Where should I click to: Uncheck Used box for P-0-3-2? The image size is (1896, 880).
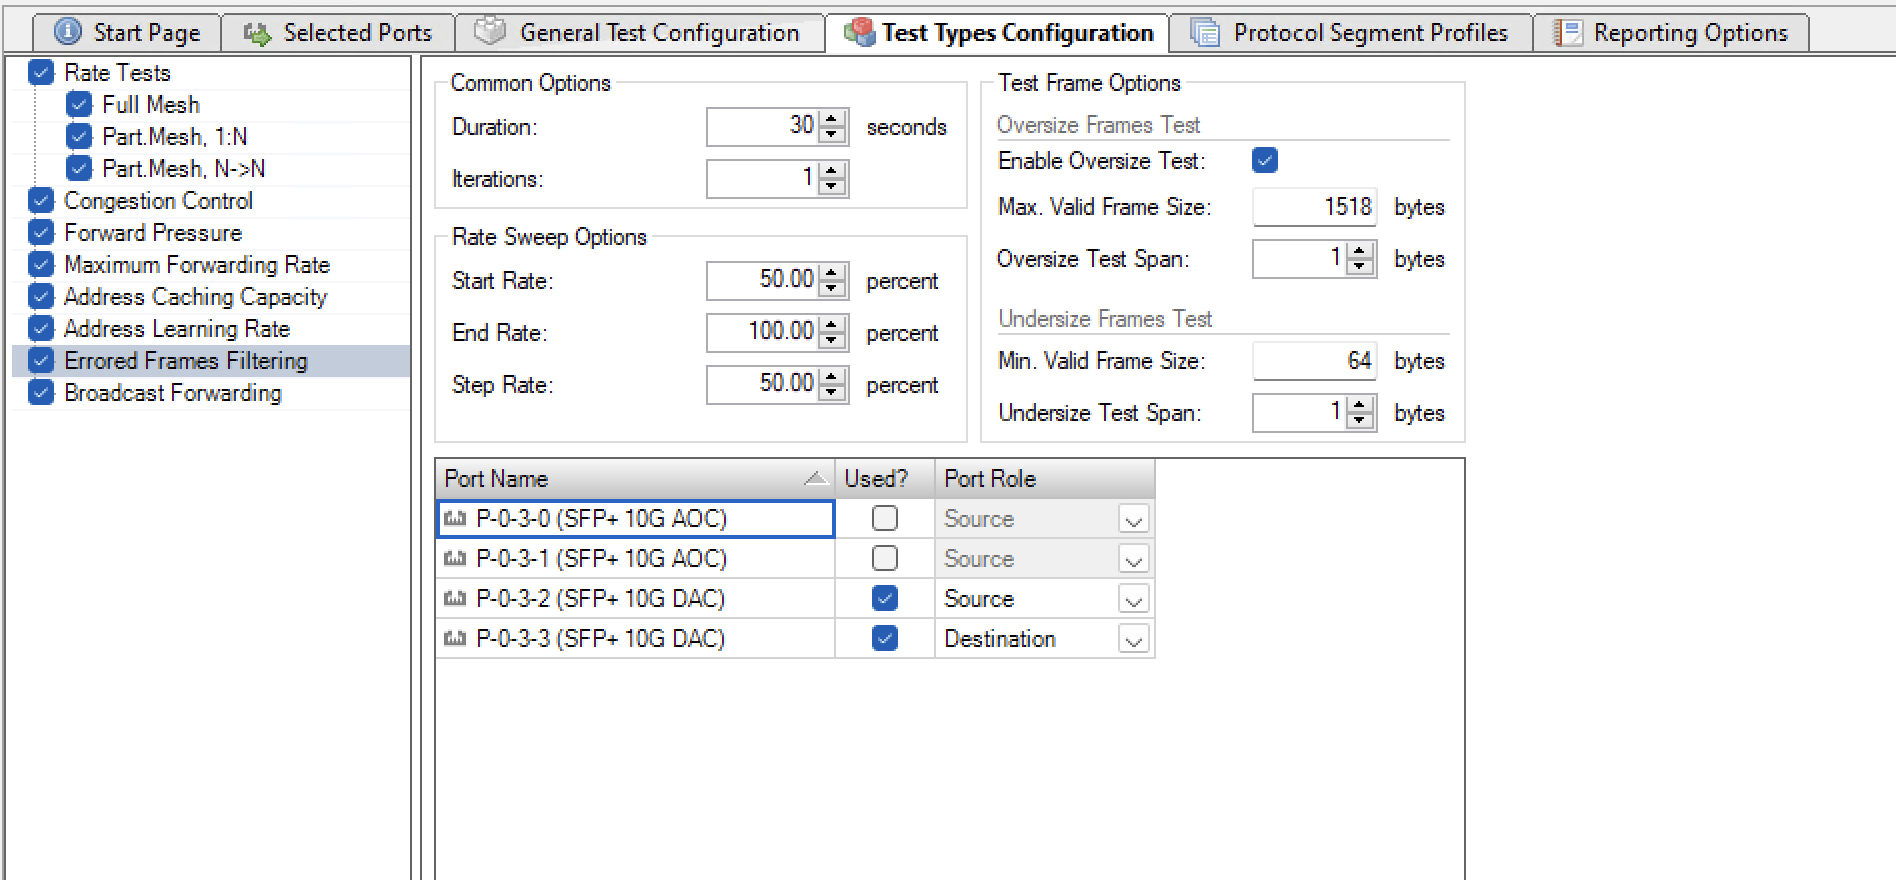[885, 598]
